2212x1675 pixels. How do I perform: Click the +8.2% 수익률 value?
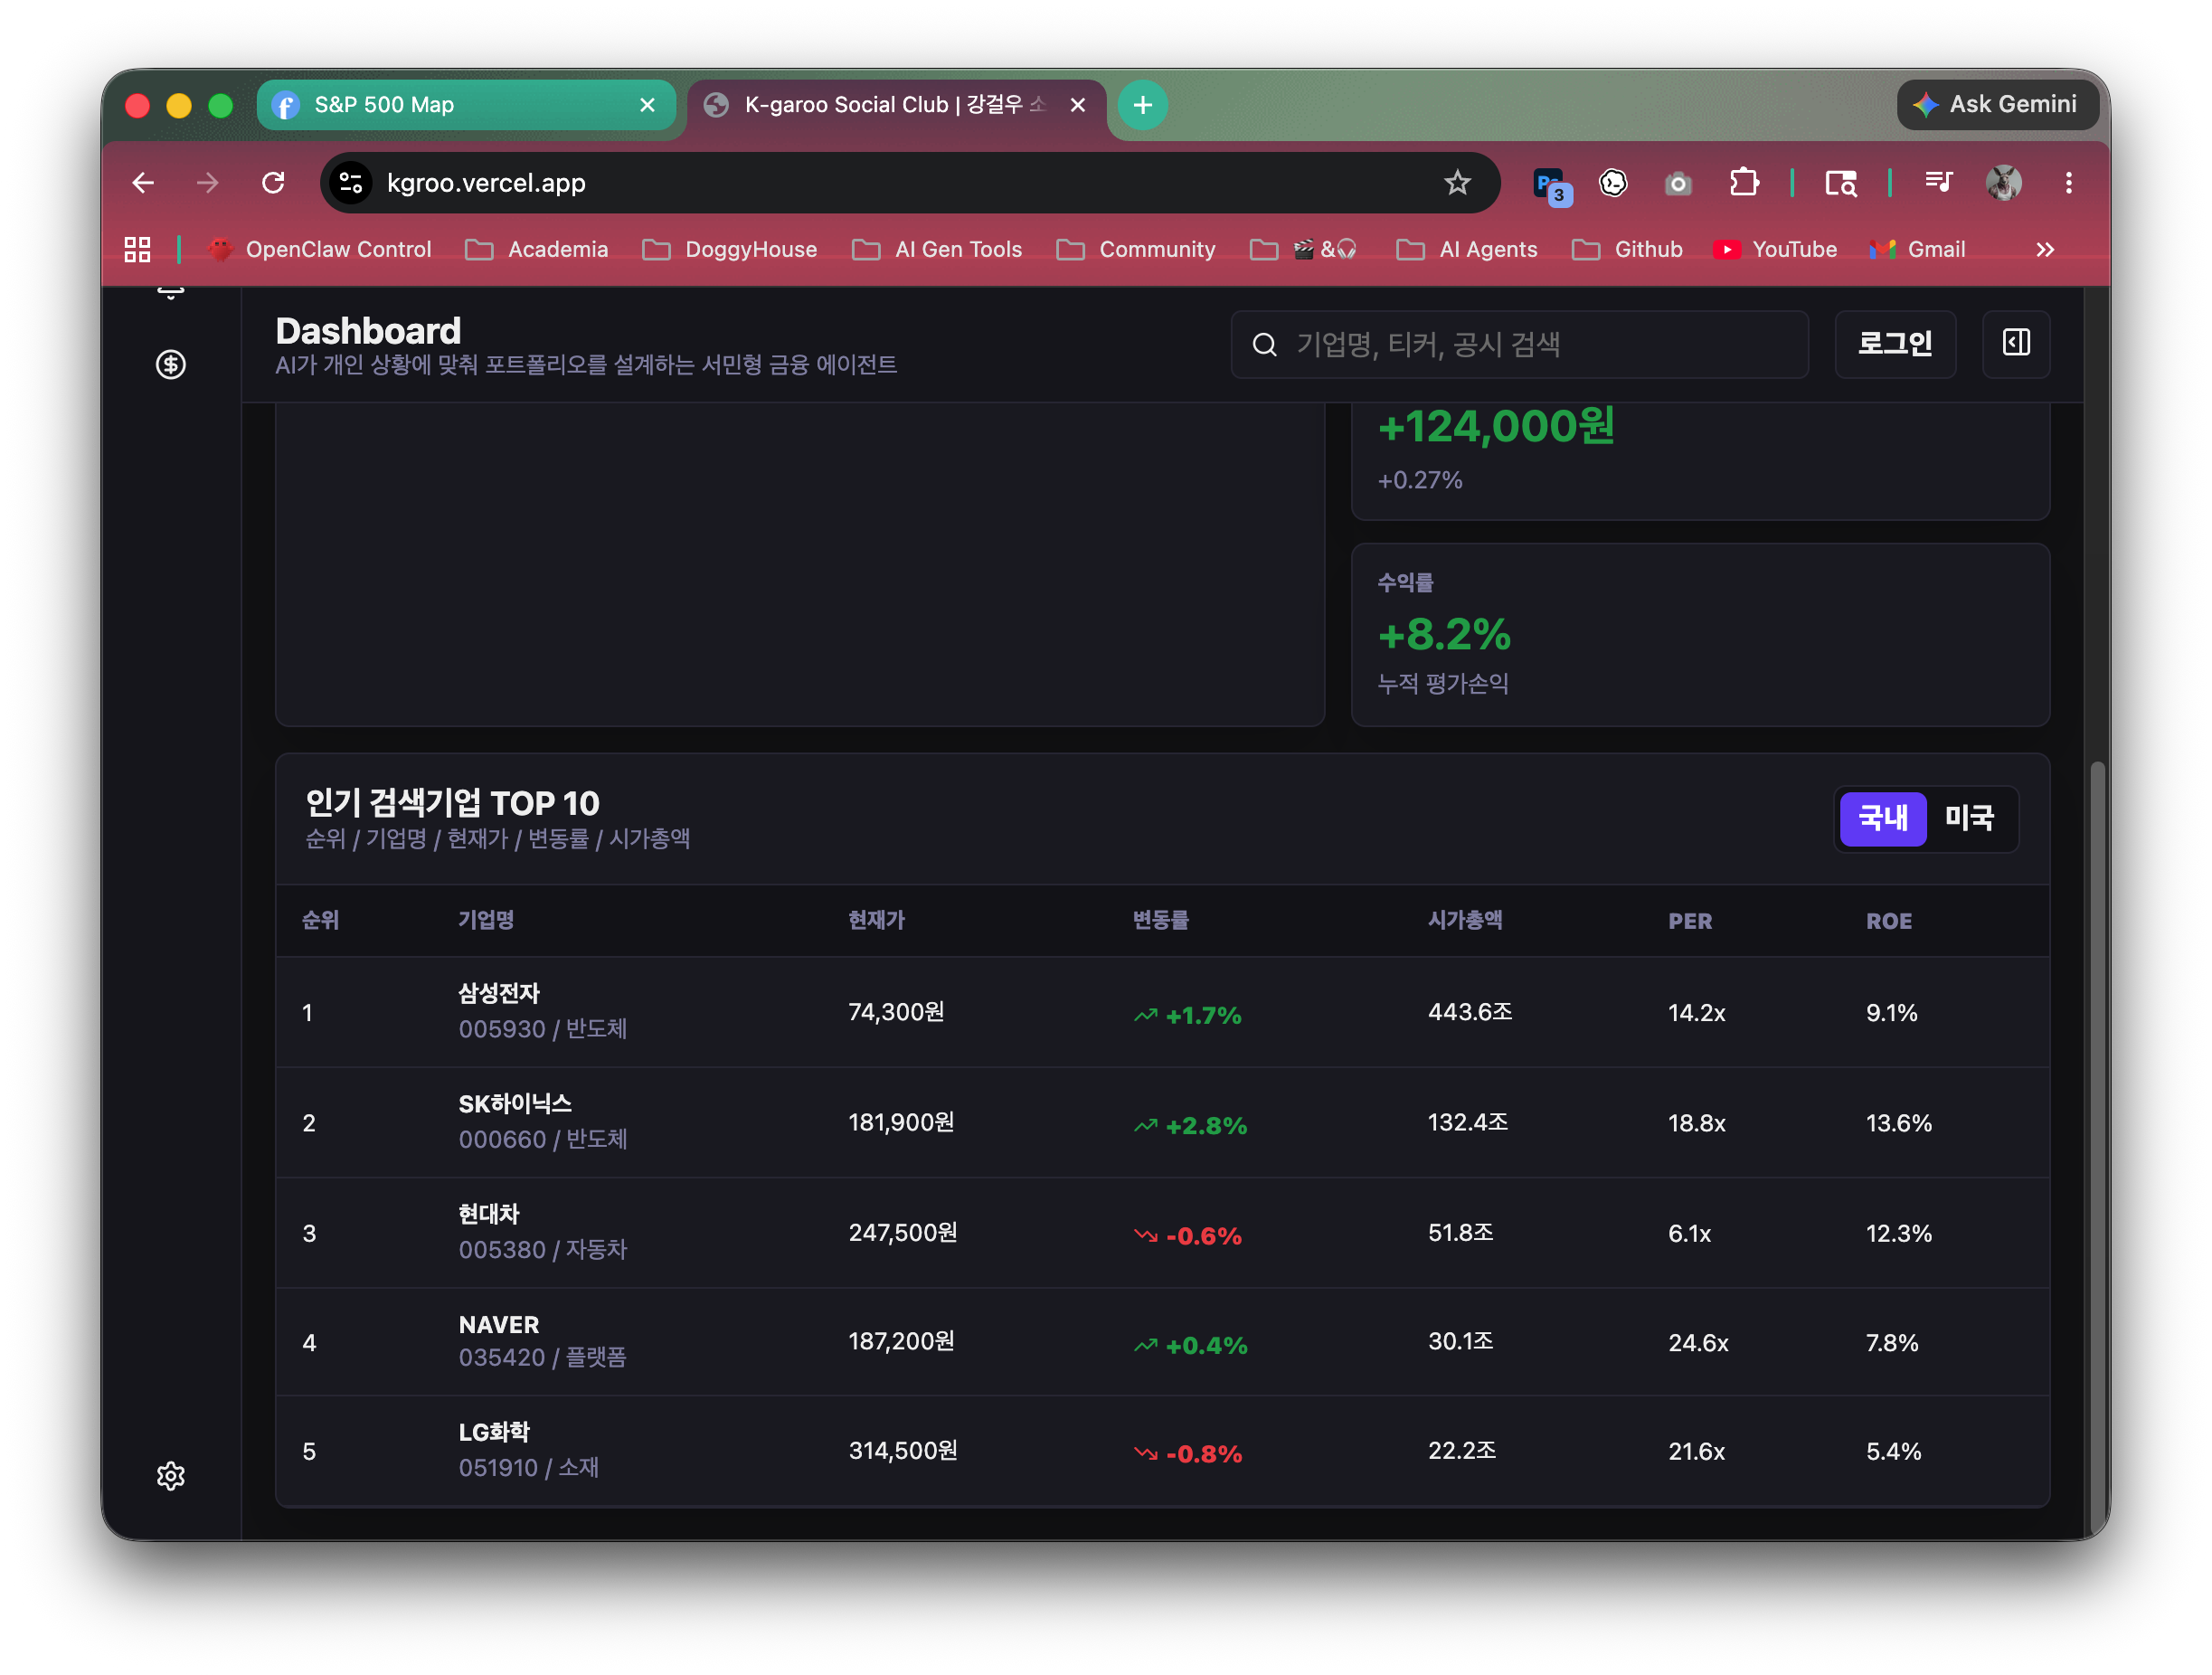click(1444, 634)
